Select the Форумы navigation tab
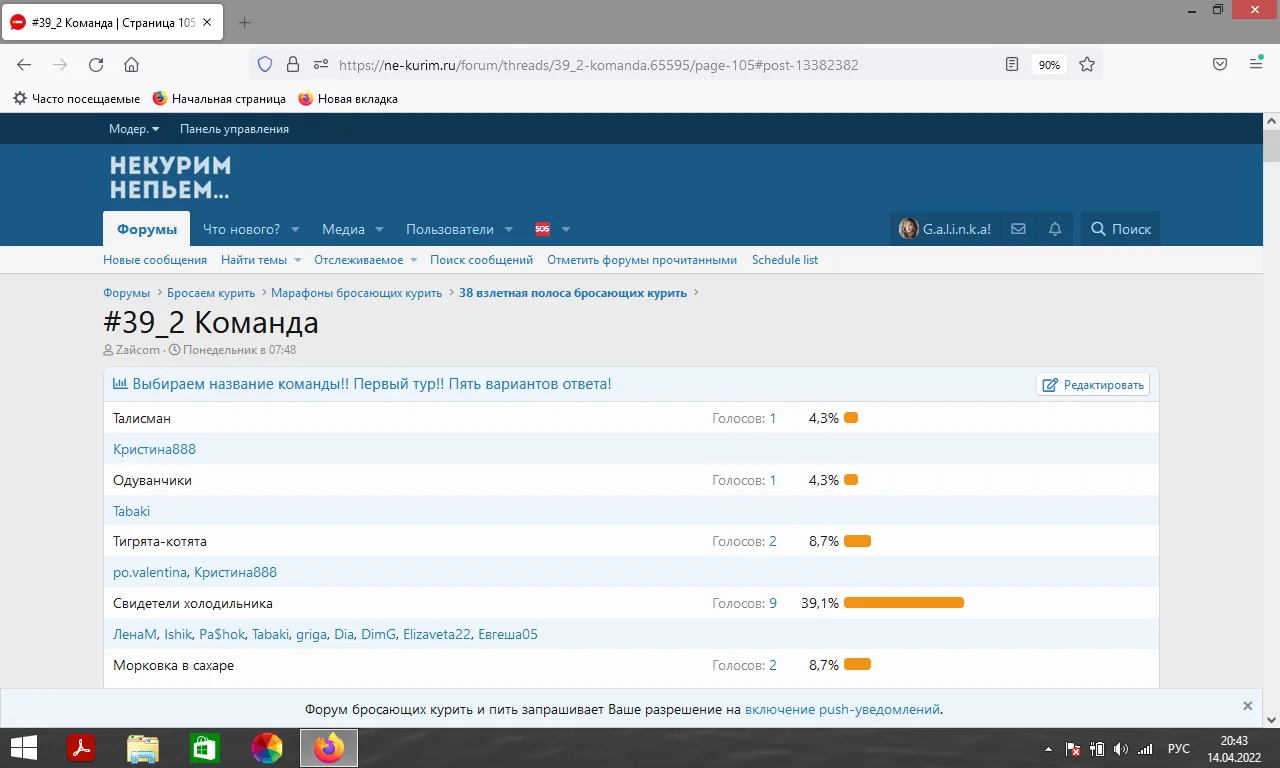Screen dimensions: 1280x768 147,229
